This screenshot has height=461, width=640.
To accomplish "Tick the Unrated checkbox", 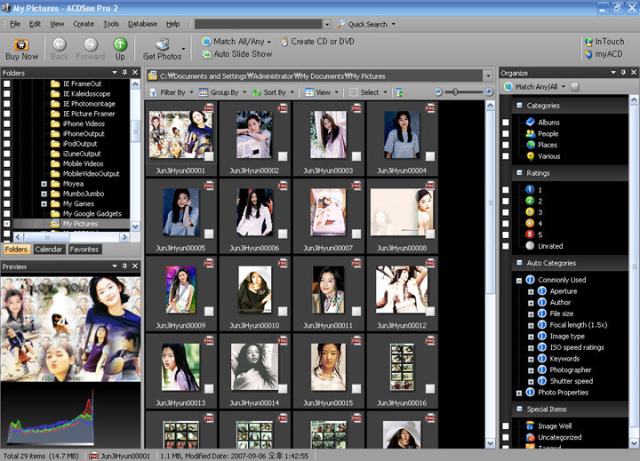I will (505, 246).
